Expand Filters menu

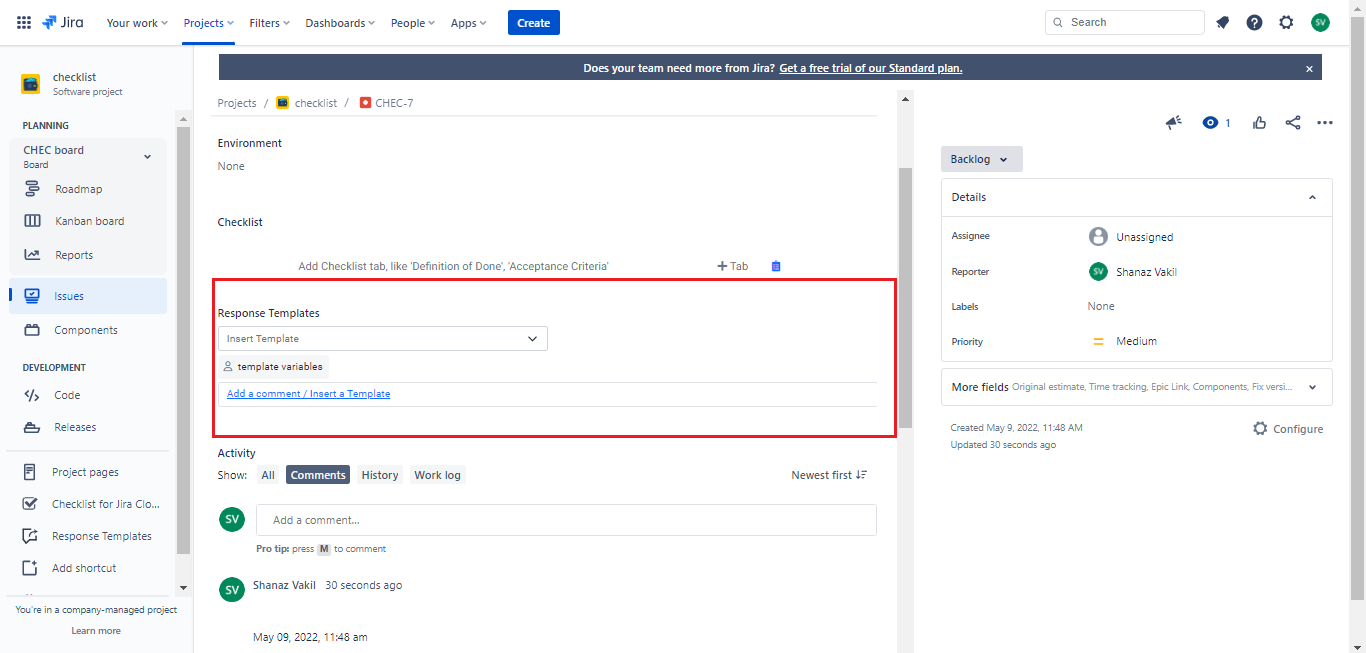(x=270, y=23)
